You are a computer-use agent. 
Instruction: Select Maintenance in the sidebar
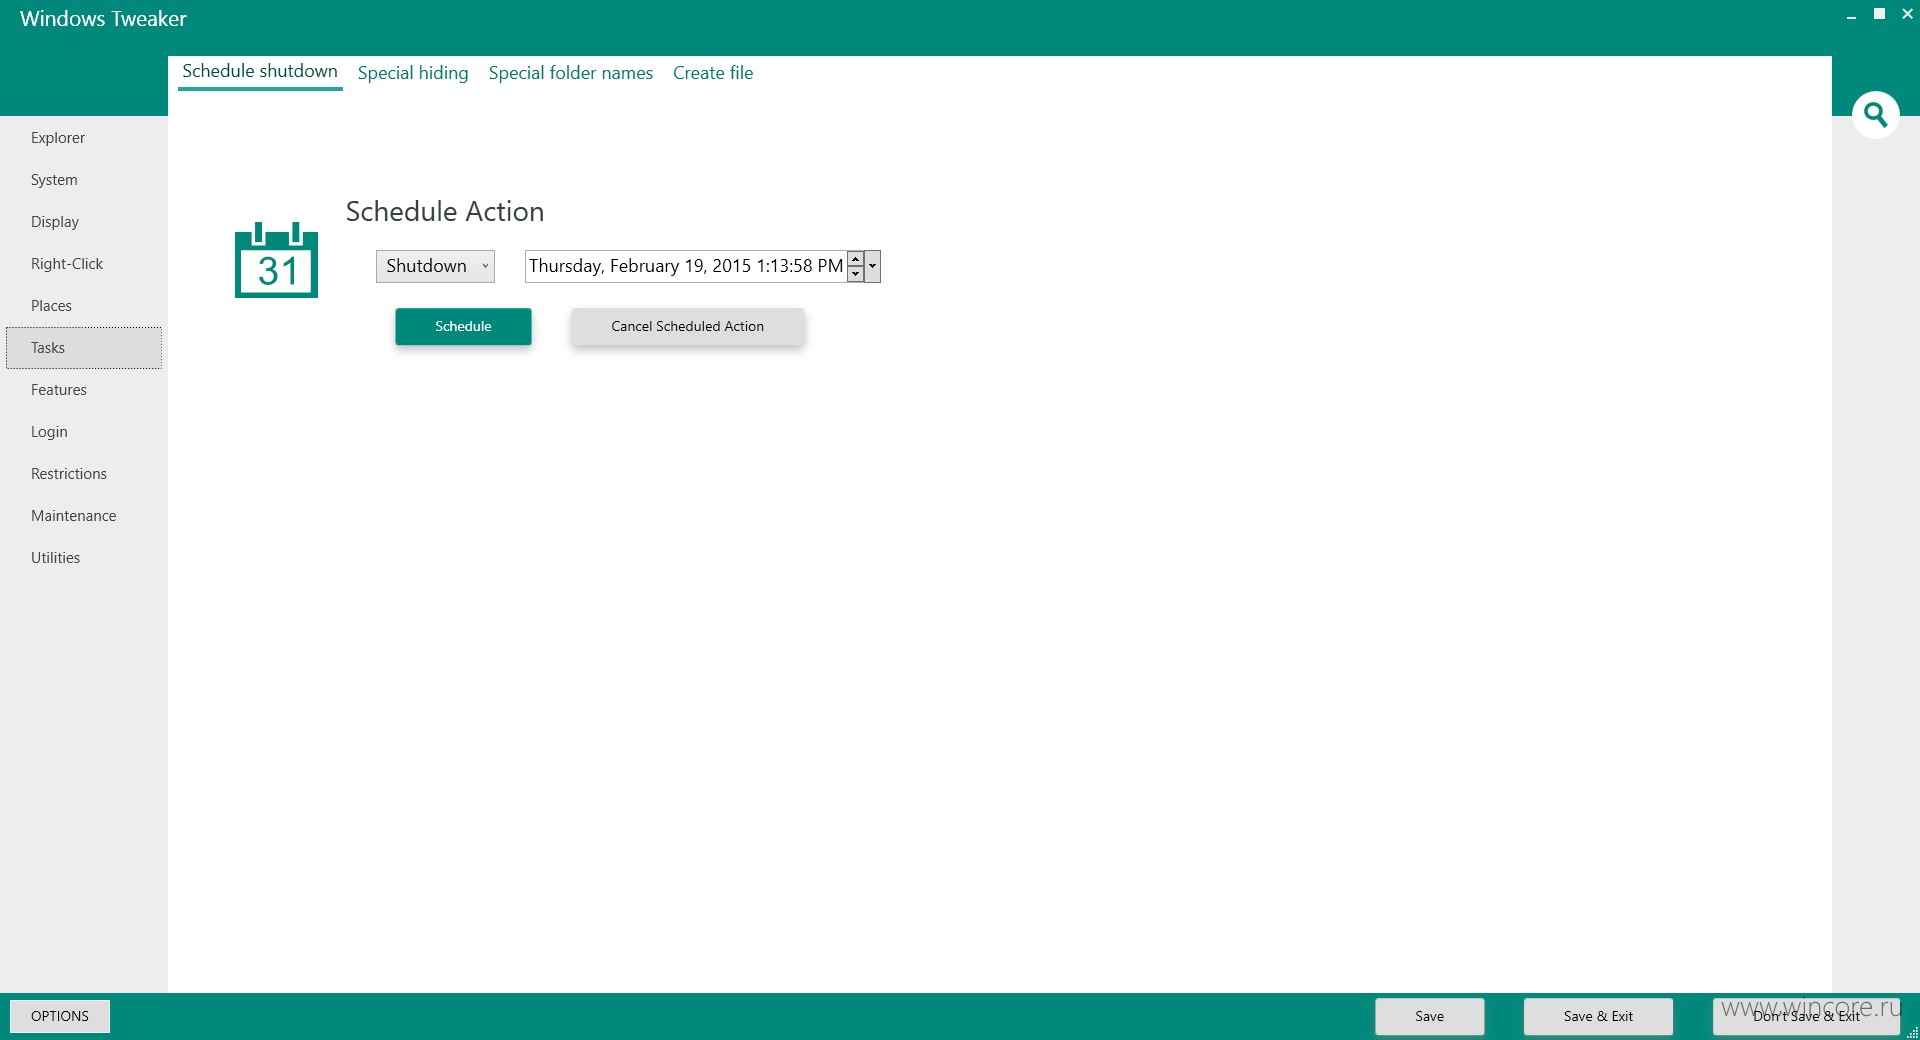tap(84, 516)
